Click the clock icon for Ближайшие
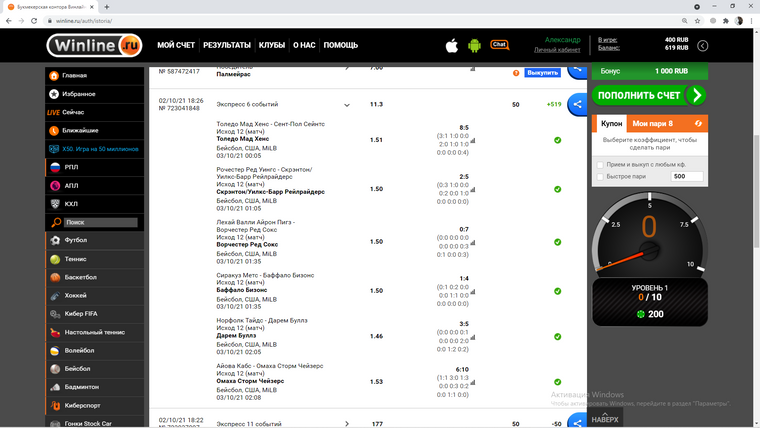Image resolution: width=760 pixels, height=428 pixels. [x=54, y=130]
